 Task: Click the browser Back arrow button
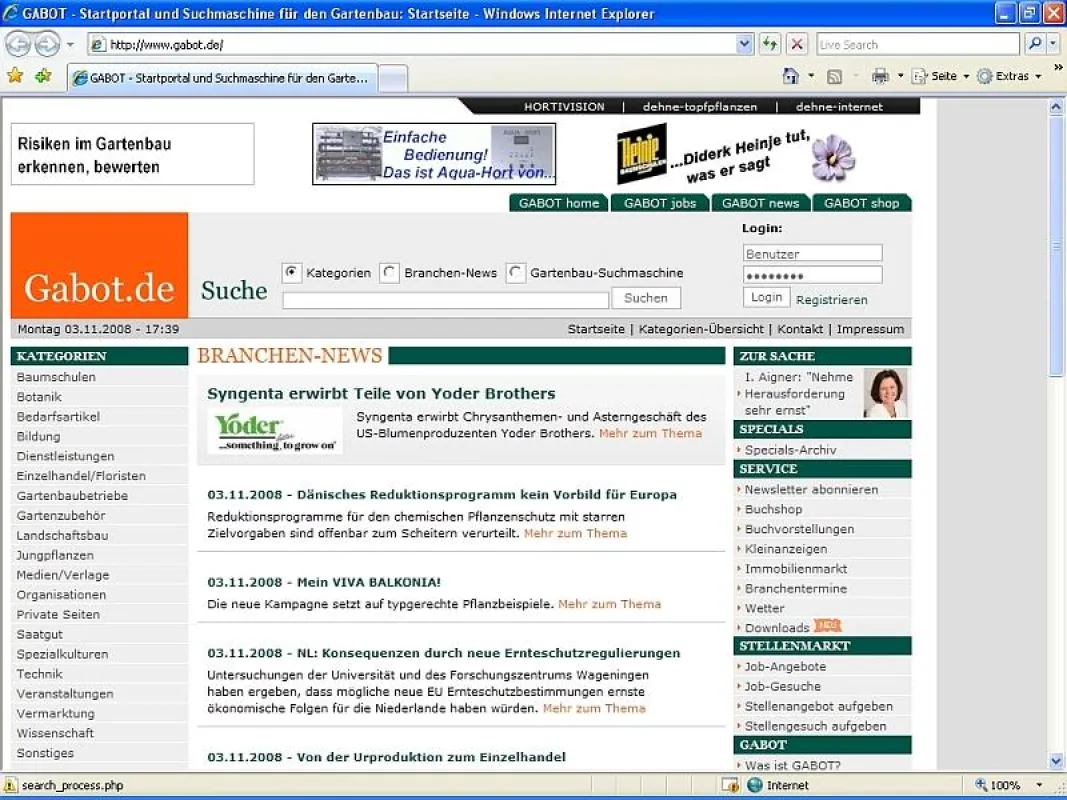click(x=18, y=45)
